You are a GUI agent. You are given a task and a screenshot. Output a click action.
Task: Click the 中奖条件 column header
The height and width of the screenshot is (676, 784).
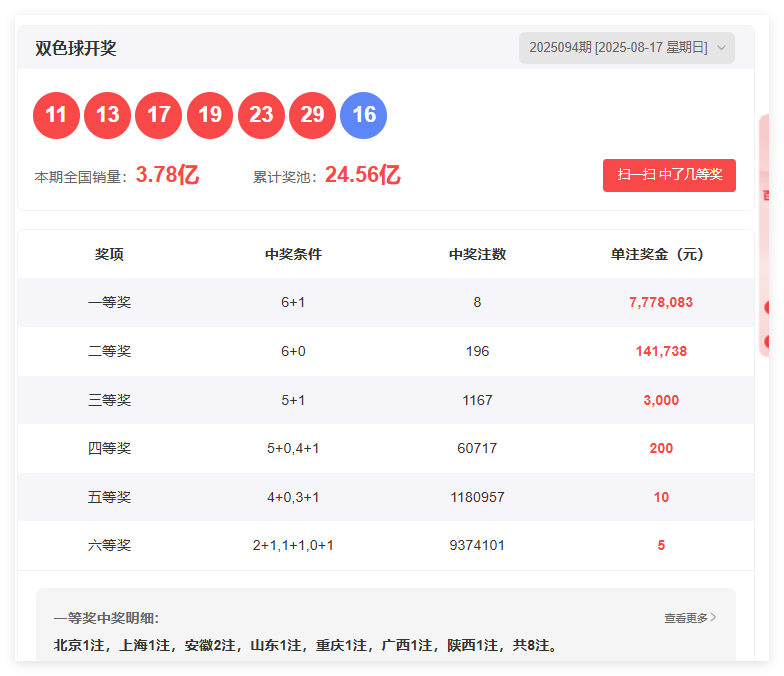click(294, 254)
